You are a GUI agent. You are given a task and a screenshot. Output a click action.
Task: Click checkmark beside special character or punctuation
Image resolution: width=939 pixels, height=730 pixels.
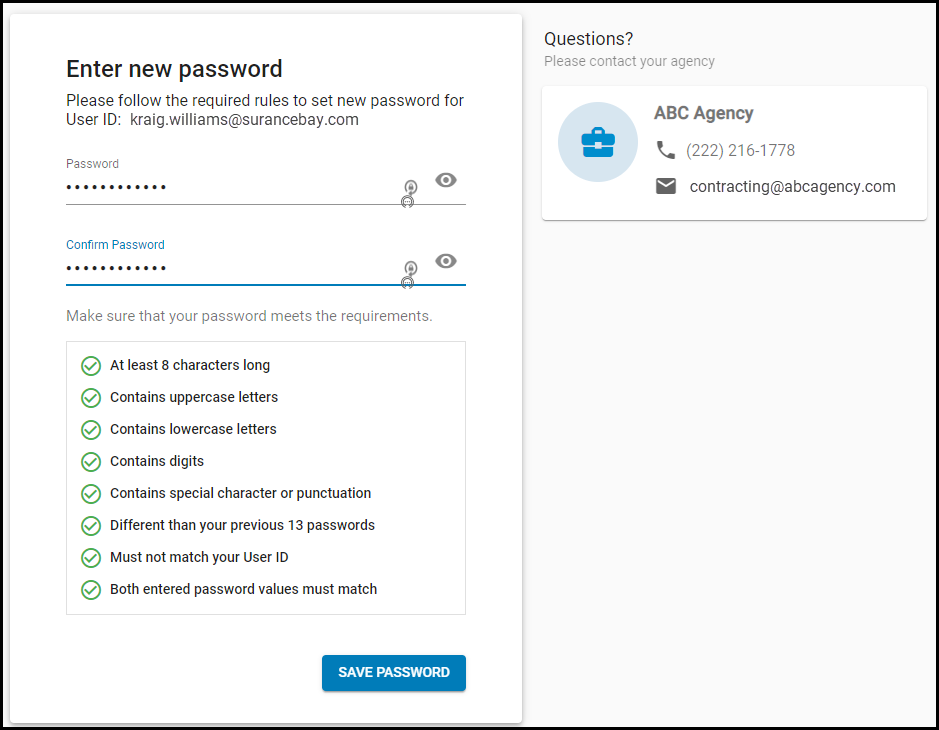click(x=91, y=493)
